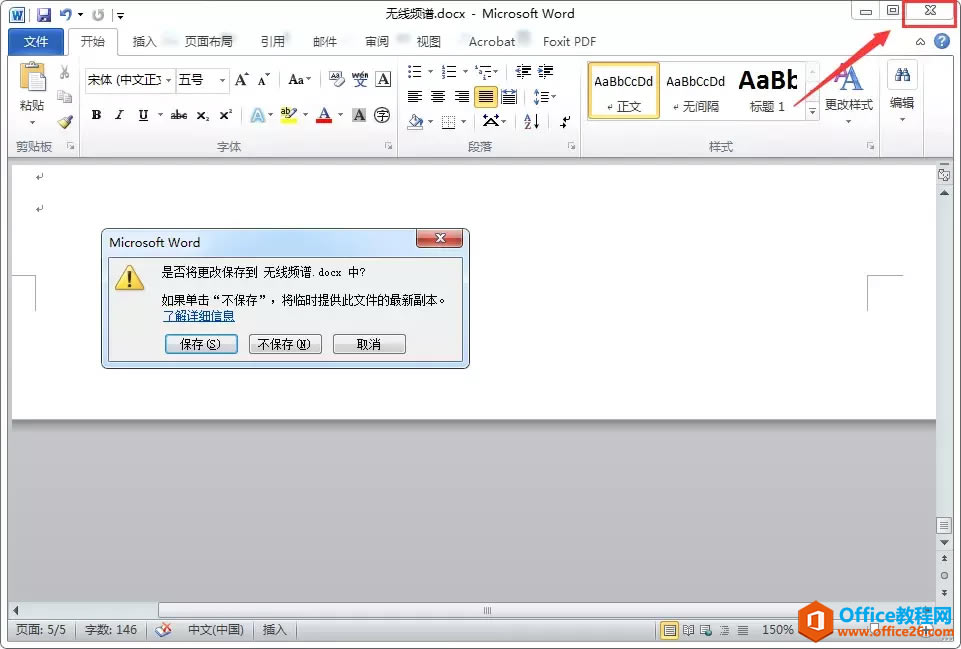This screenshot has height=649, width=961.
Task: Select the 无间隔 style thumbnail
Action: click(696, 91)
